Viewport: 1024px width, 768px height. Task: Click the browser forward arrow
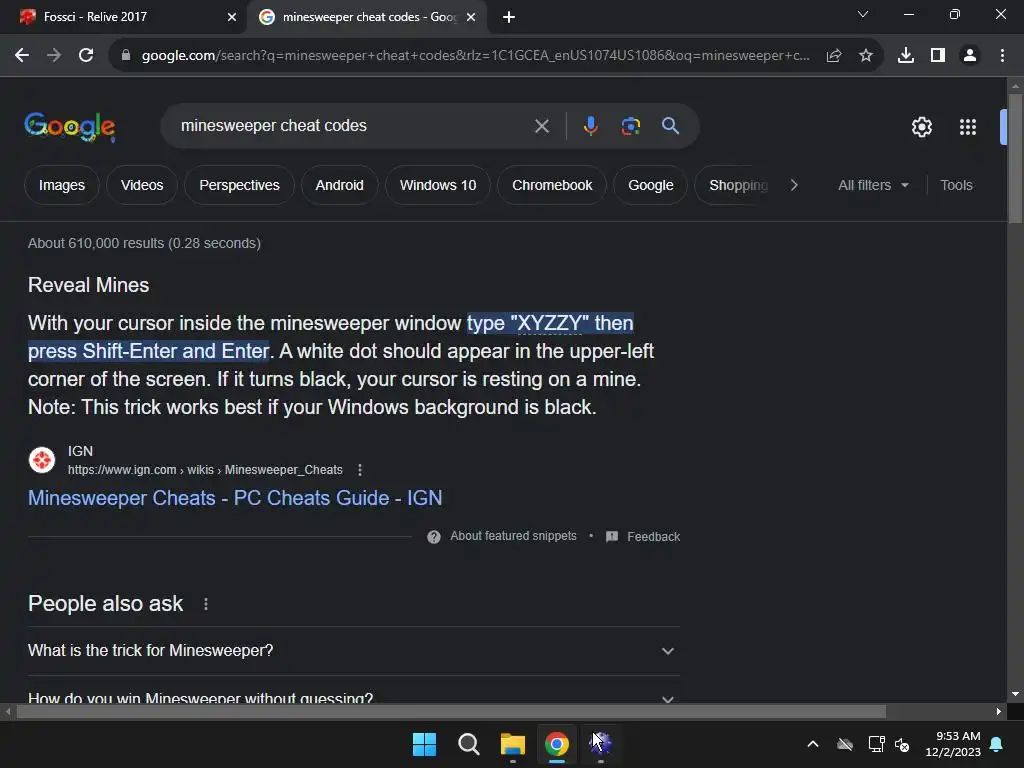click(x=54, y=56)
